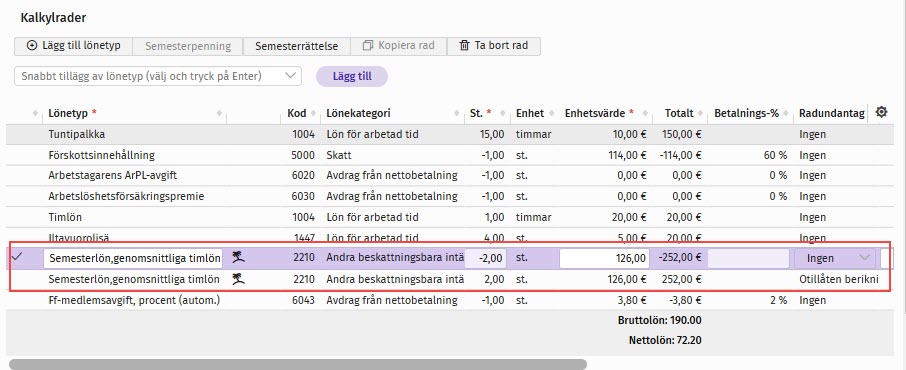Click the -3,80 € total cell
The width and height of the screenshot is (906, 370).
684,300
